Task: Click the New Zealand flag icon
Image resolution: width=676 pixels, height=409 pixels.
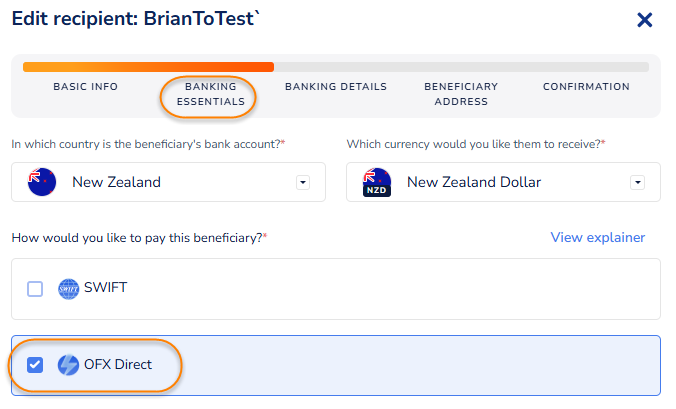Action: 43,182
